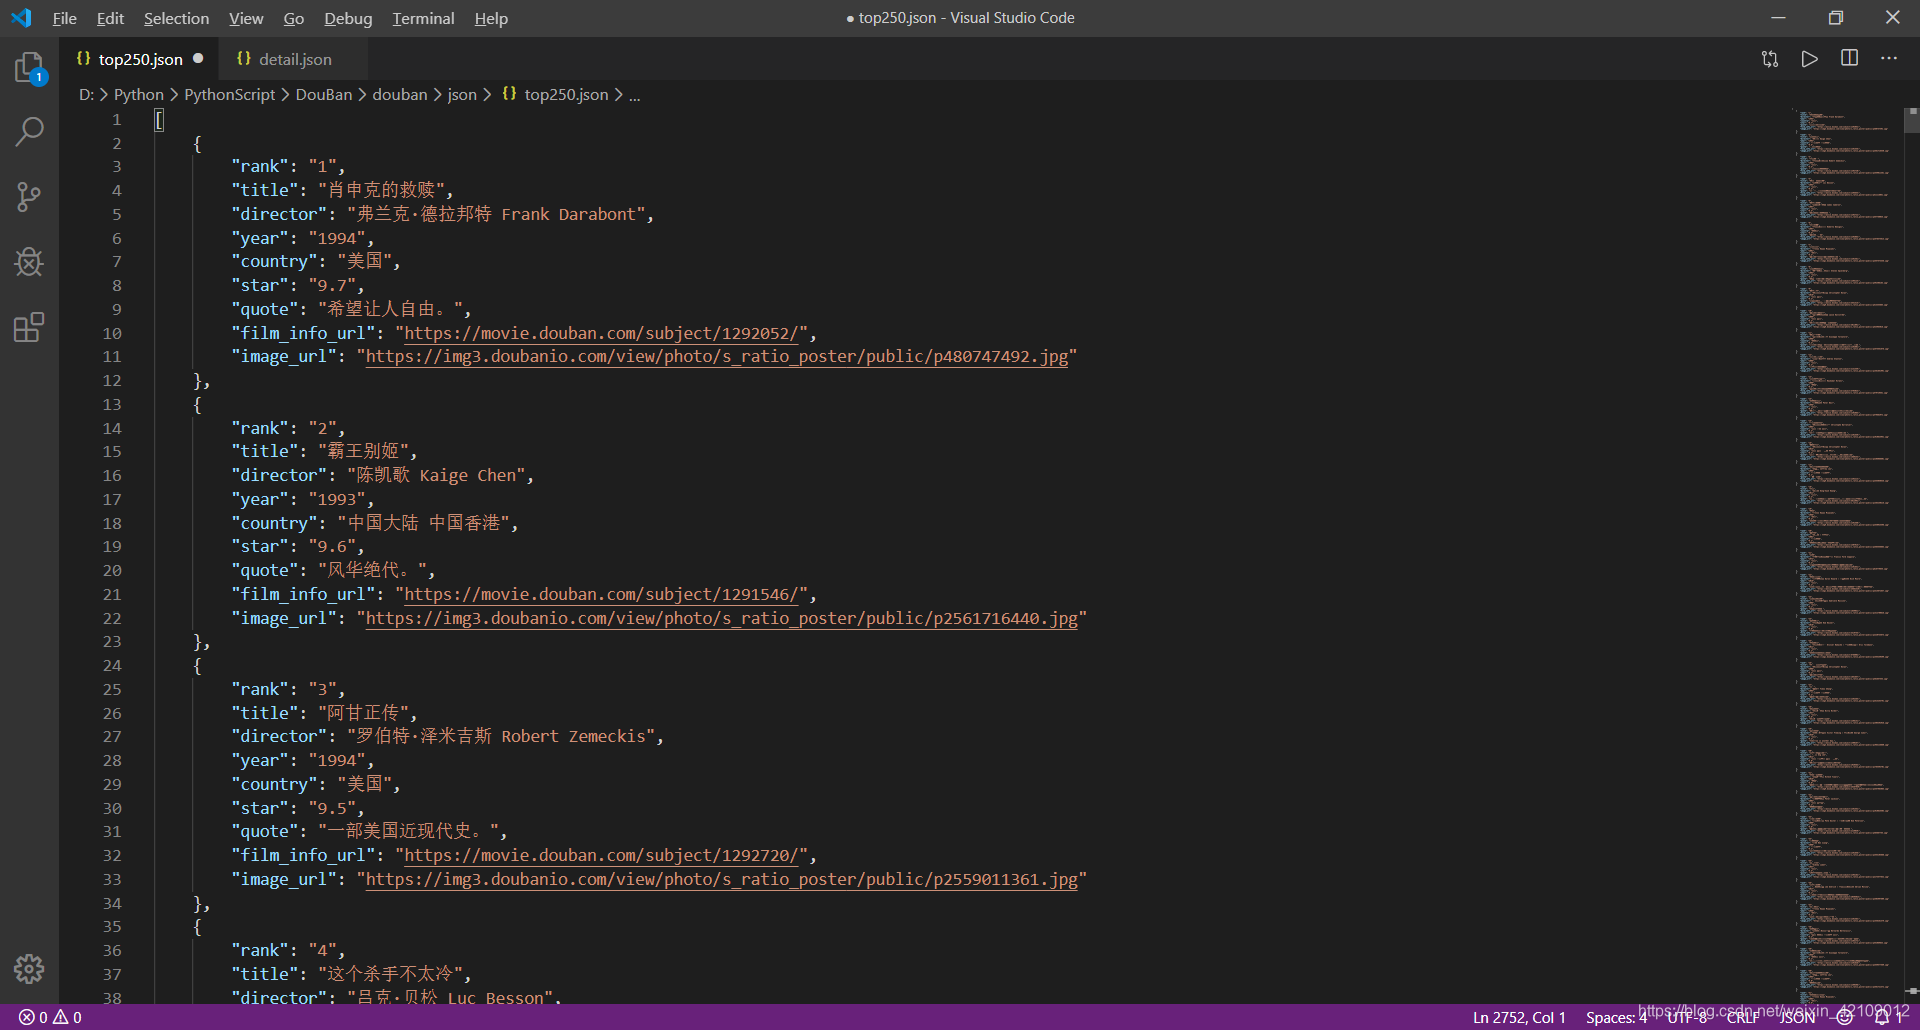Open image link p2561716440.jpg
The image size is (1920, 1030).
[721, 619]
